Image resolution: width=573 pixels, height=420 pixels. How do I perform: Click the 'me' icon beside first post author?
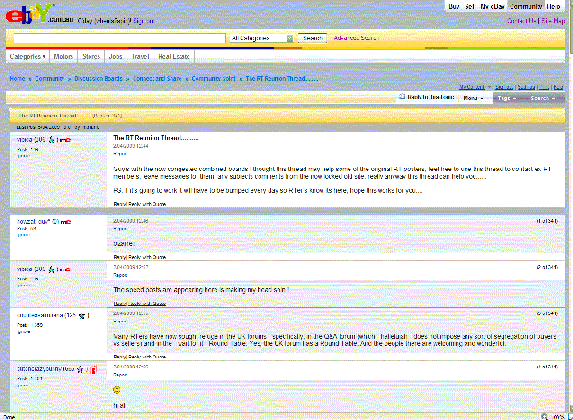[x=64, y=140]
